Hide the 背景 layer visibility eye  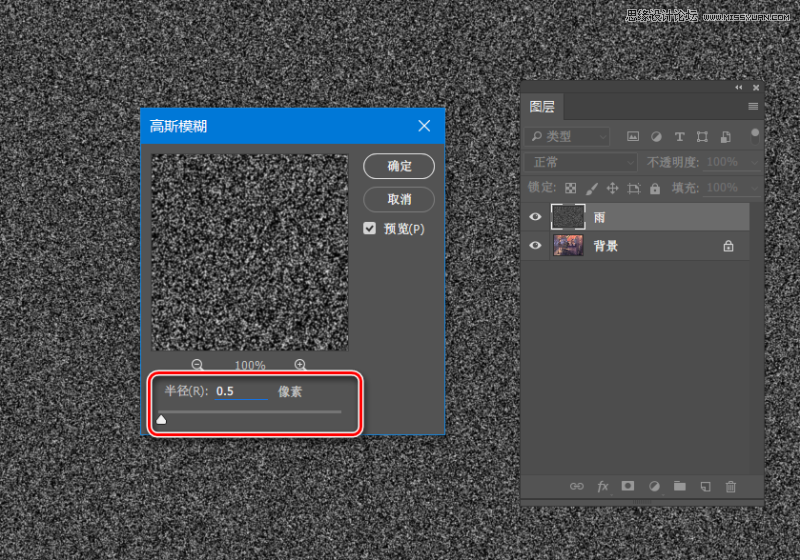pos(535,245)
